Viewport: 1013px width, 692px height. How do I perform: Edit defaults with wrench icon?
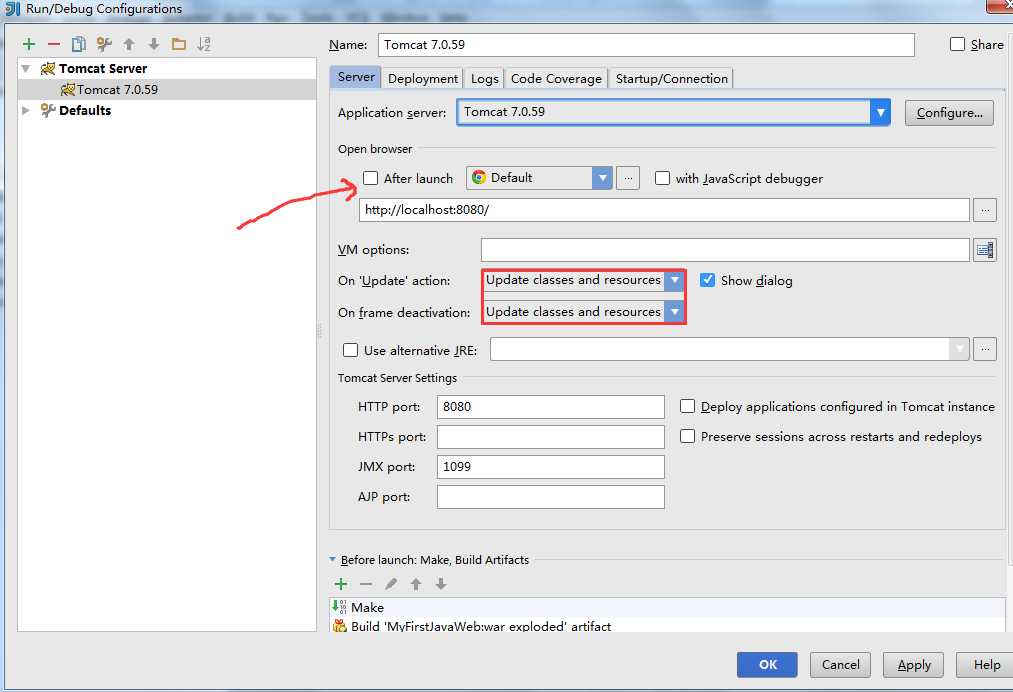tap(104, 44)
